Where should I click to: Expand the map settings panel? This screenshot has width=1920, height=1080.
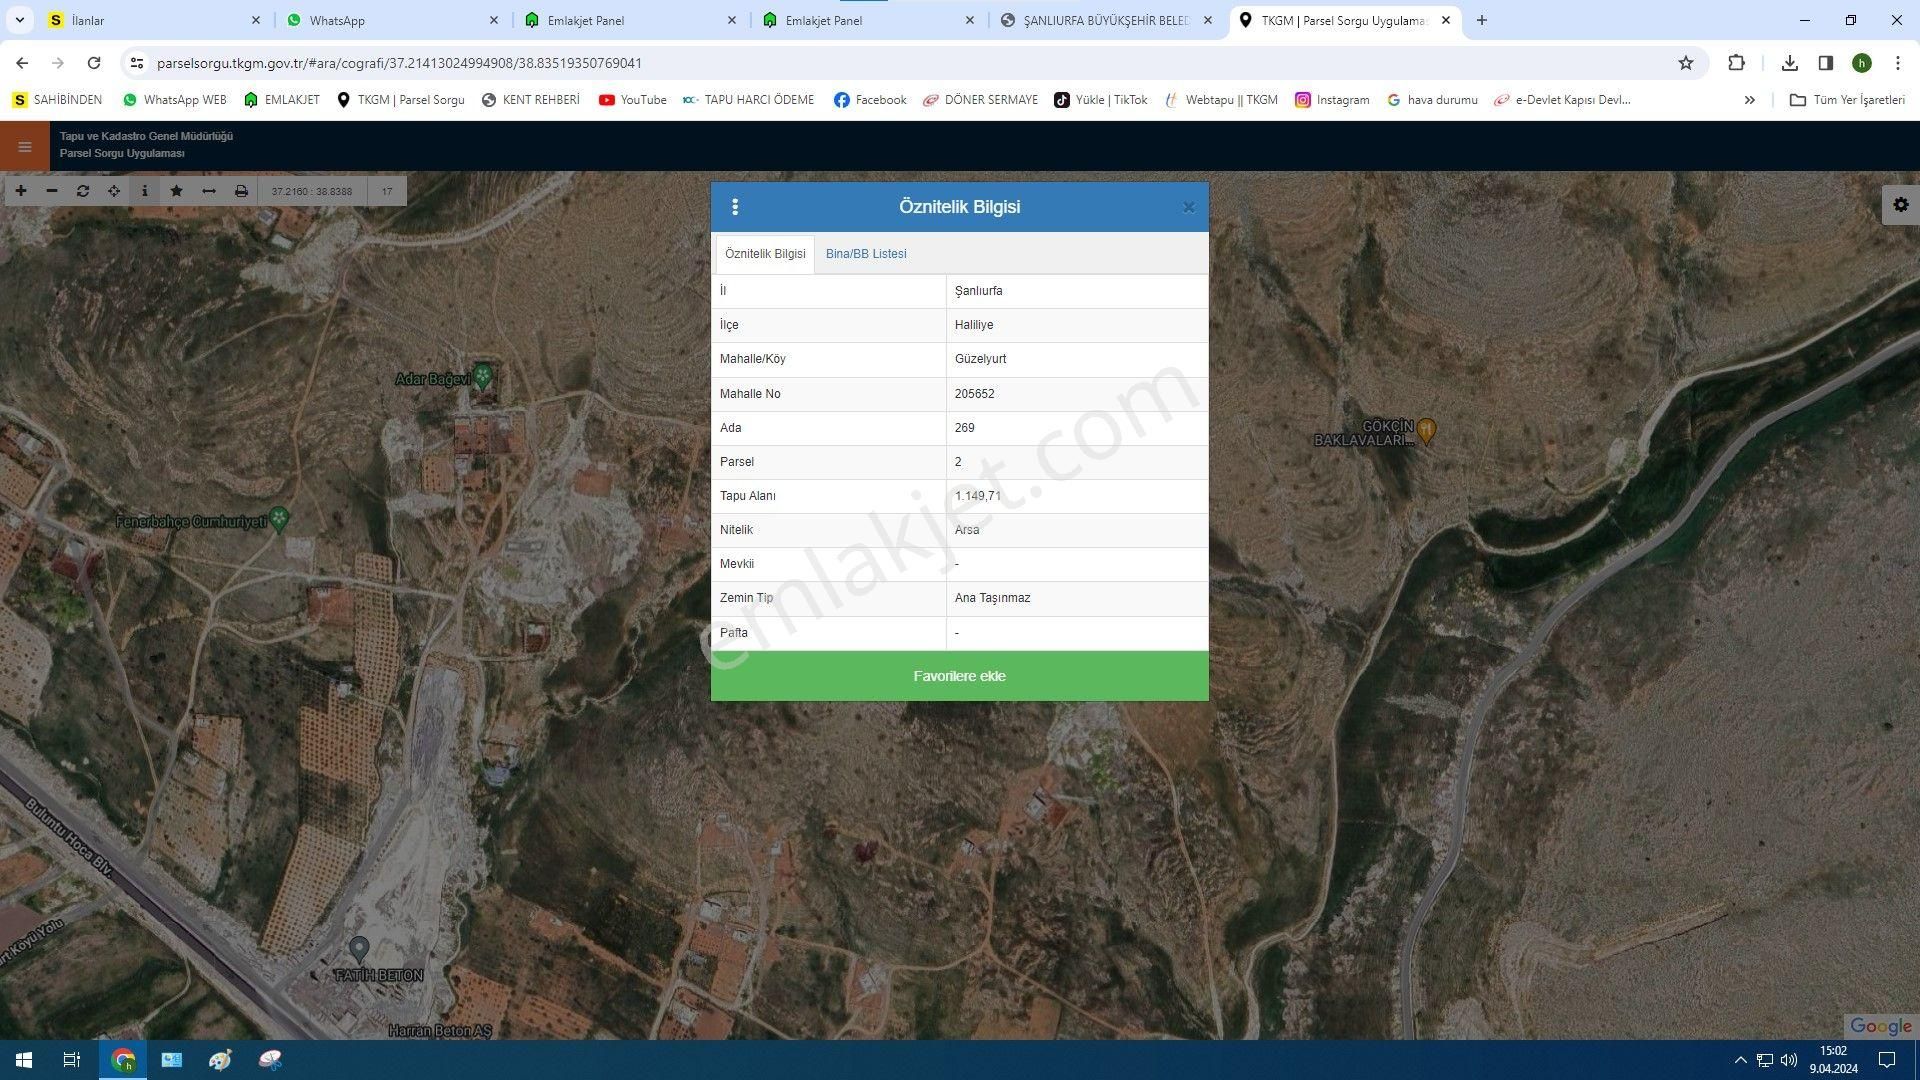tap(1899, 204)
